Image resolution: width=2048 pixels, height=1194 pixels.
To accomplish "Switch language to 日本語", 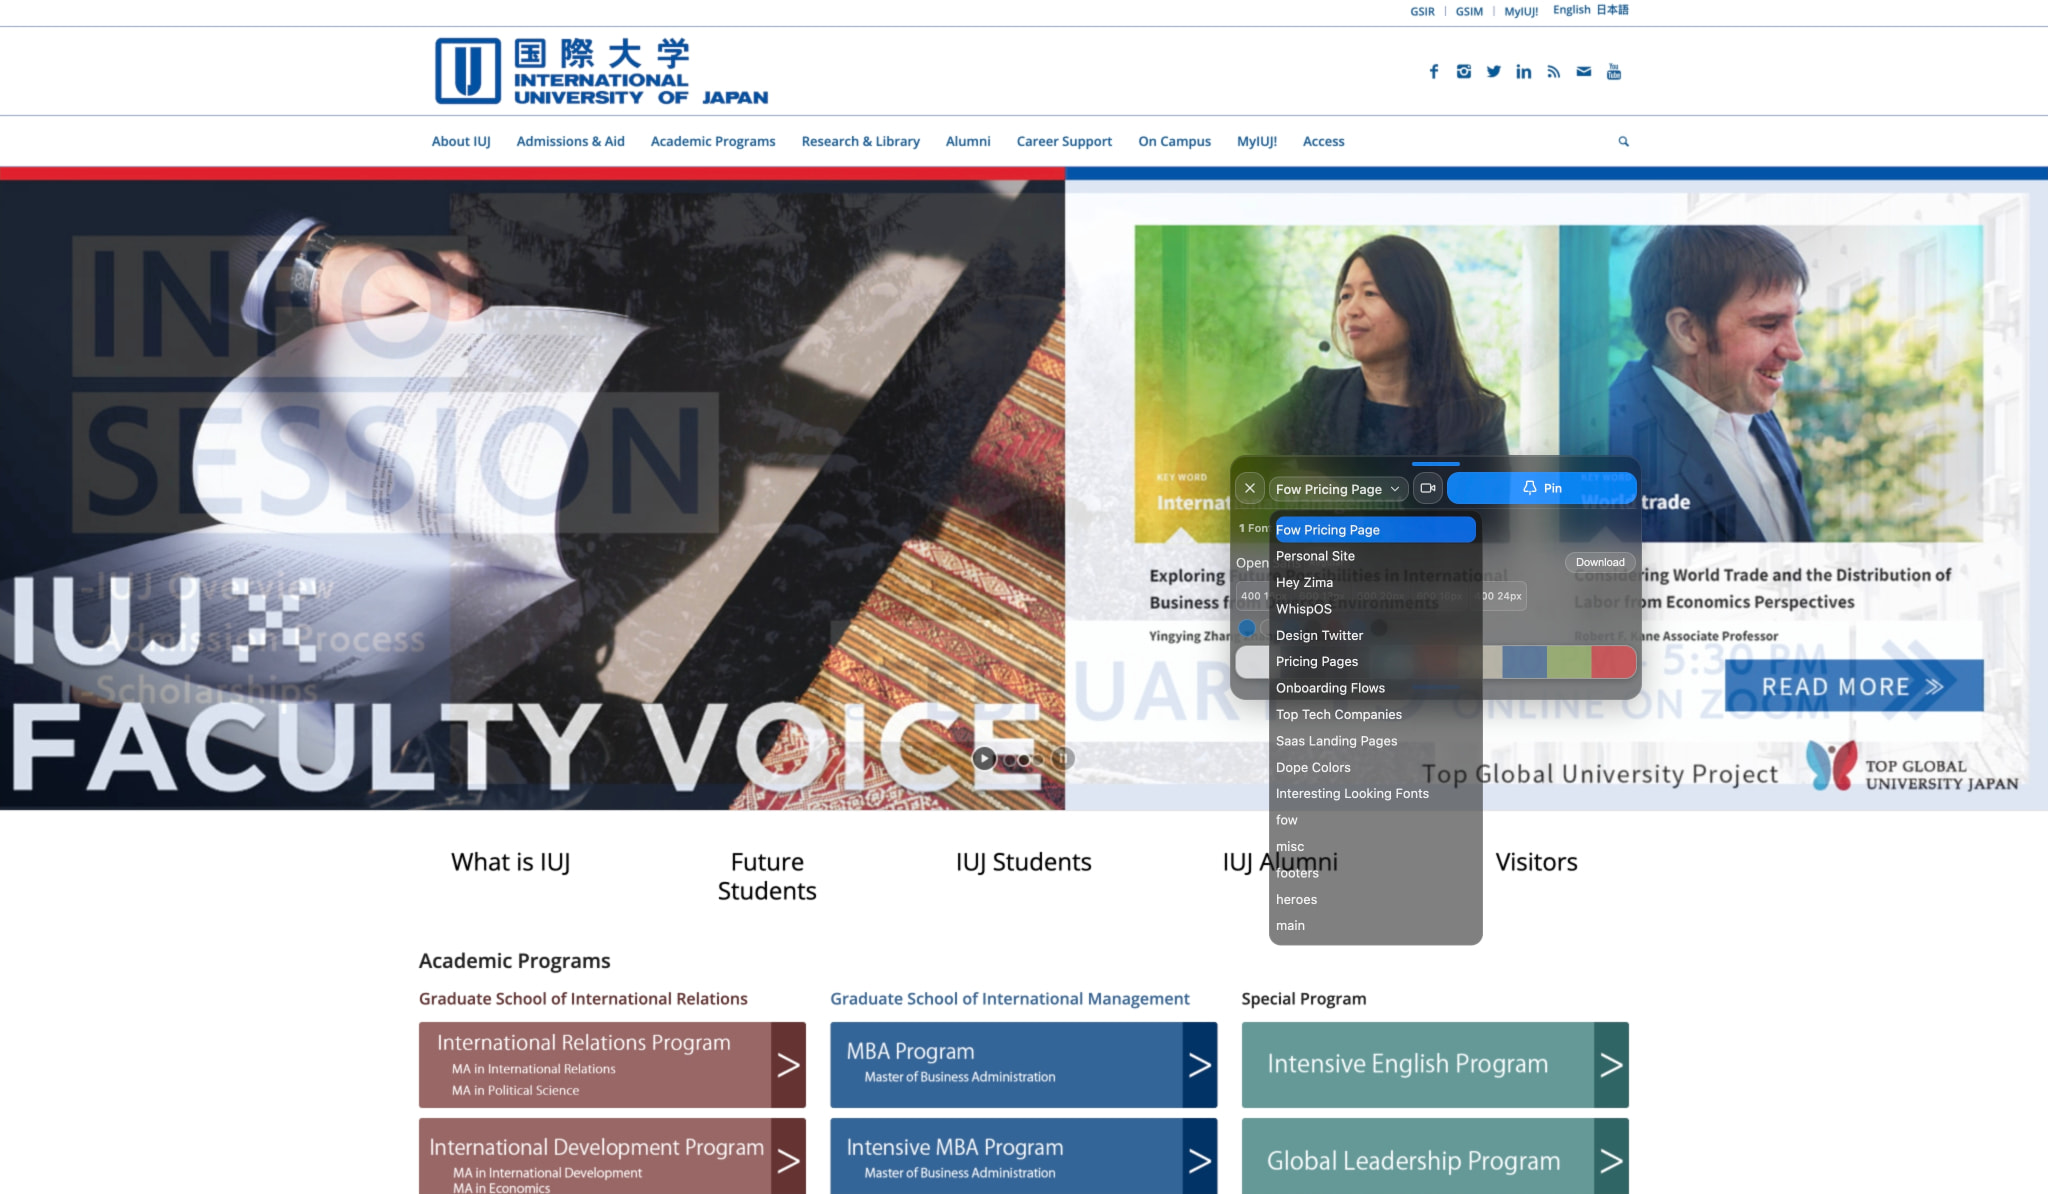I will 1612,10.
